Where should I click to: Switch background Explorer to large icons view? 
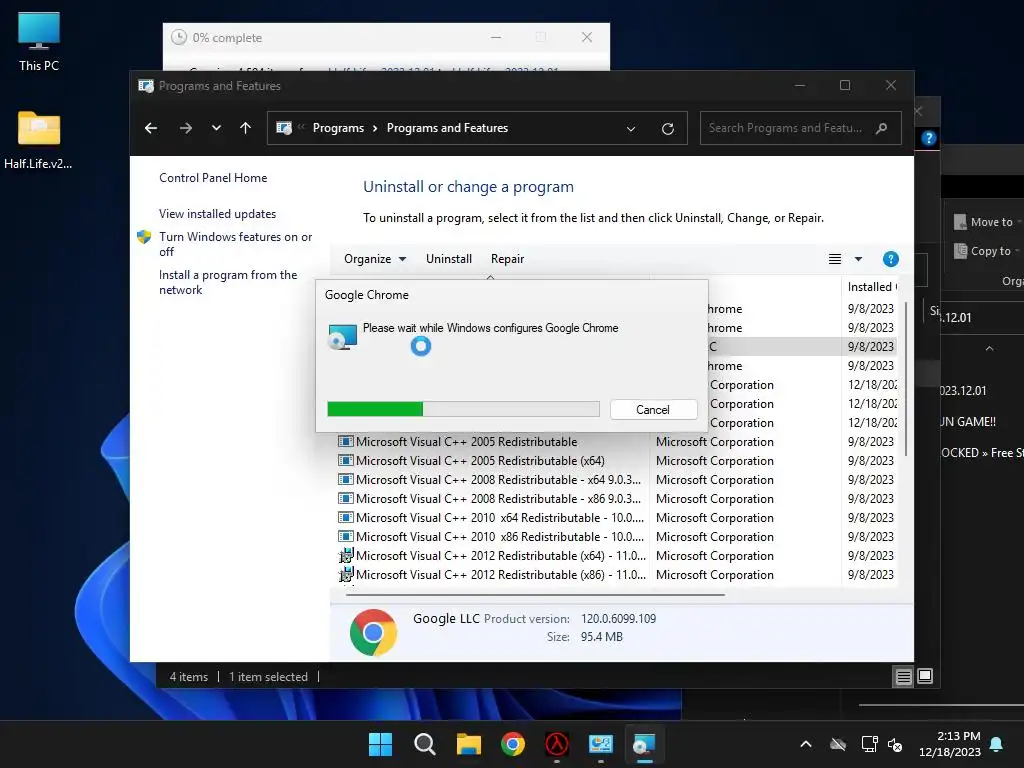(x=925, y=676)
